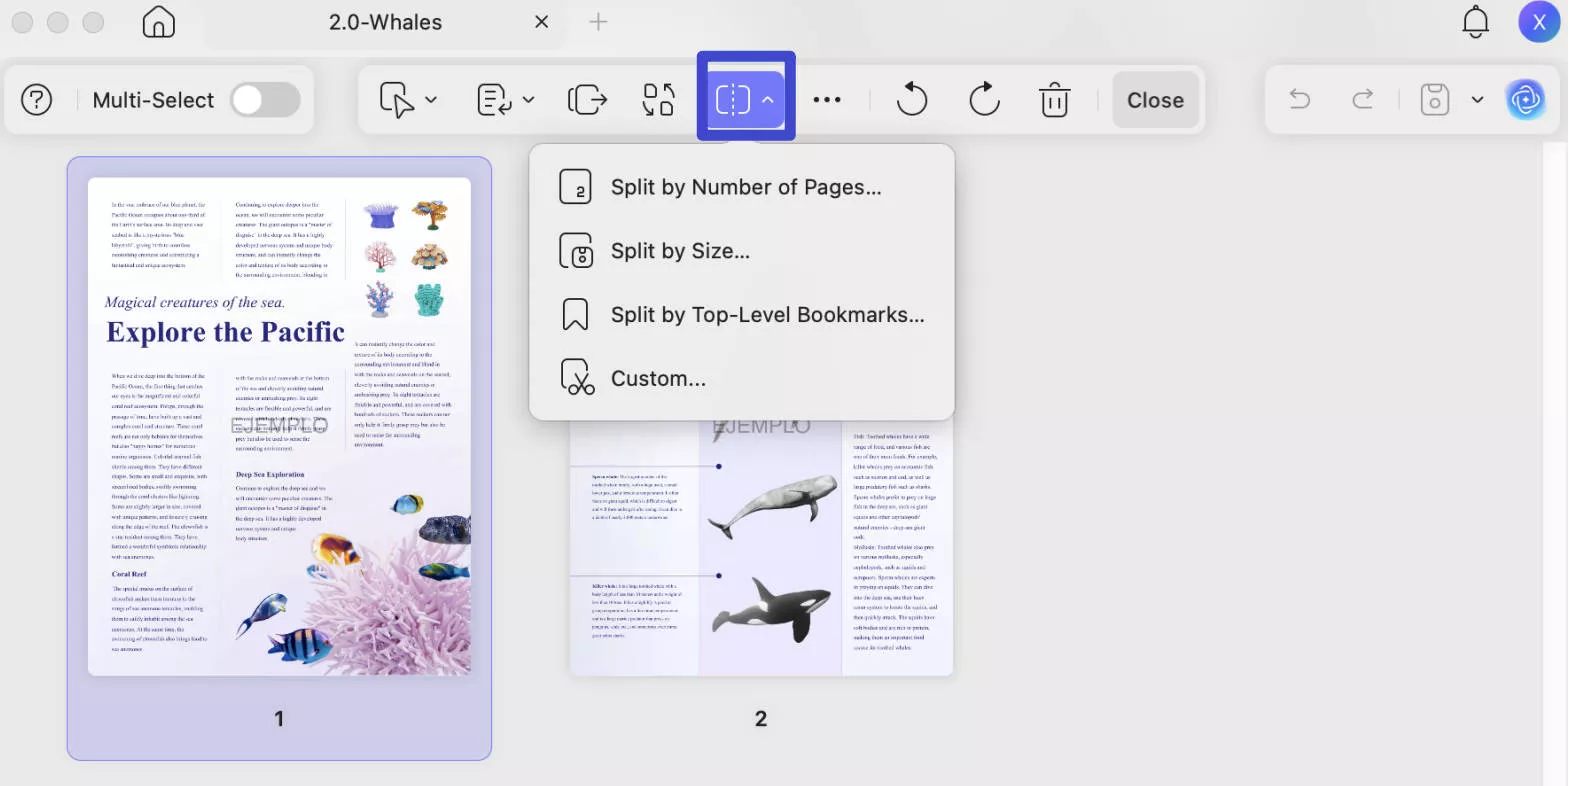This screenshot has height=786, width=1569.
Task: Open the AI assistant icon
Action: click(x=1525, y=100)
